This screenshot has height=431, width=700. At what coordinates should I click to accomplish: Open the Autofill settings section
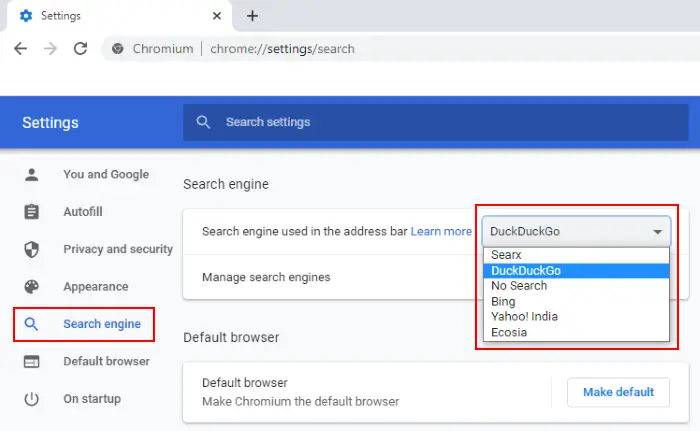83,212
